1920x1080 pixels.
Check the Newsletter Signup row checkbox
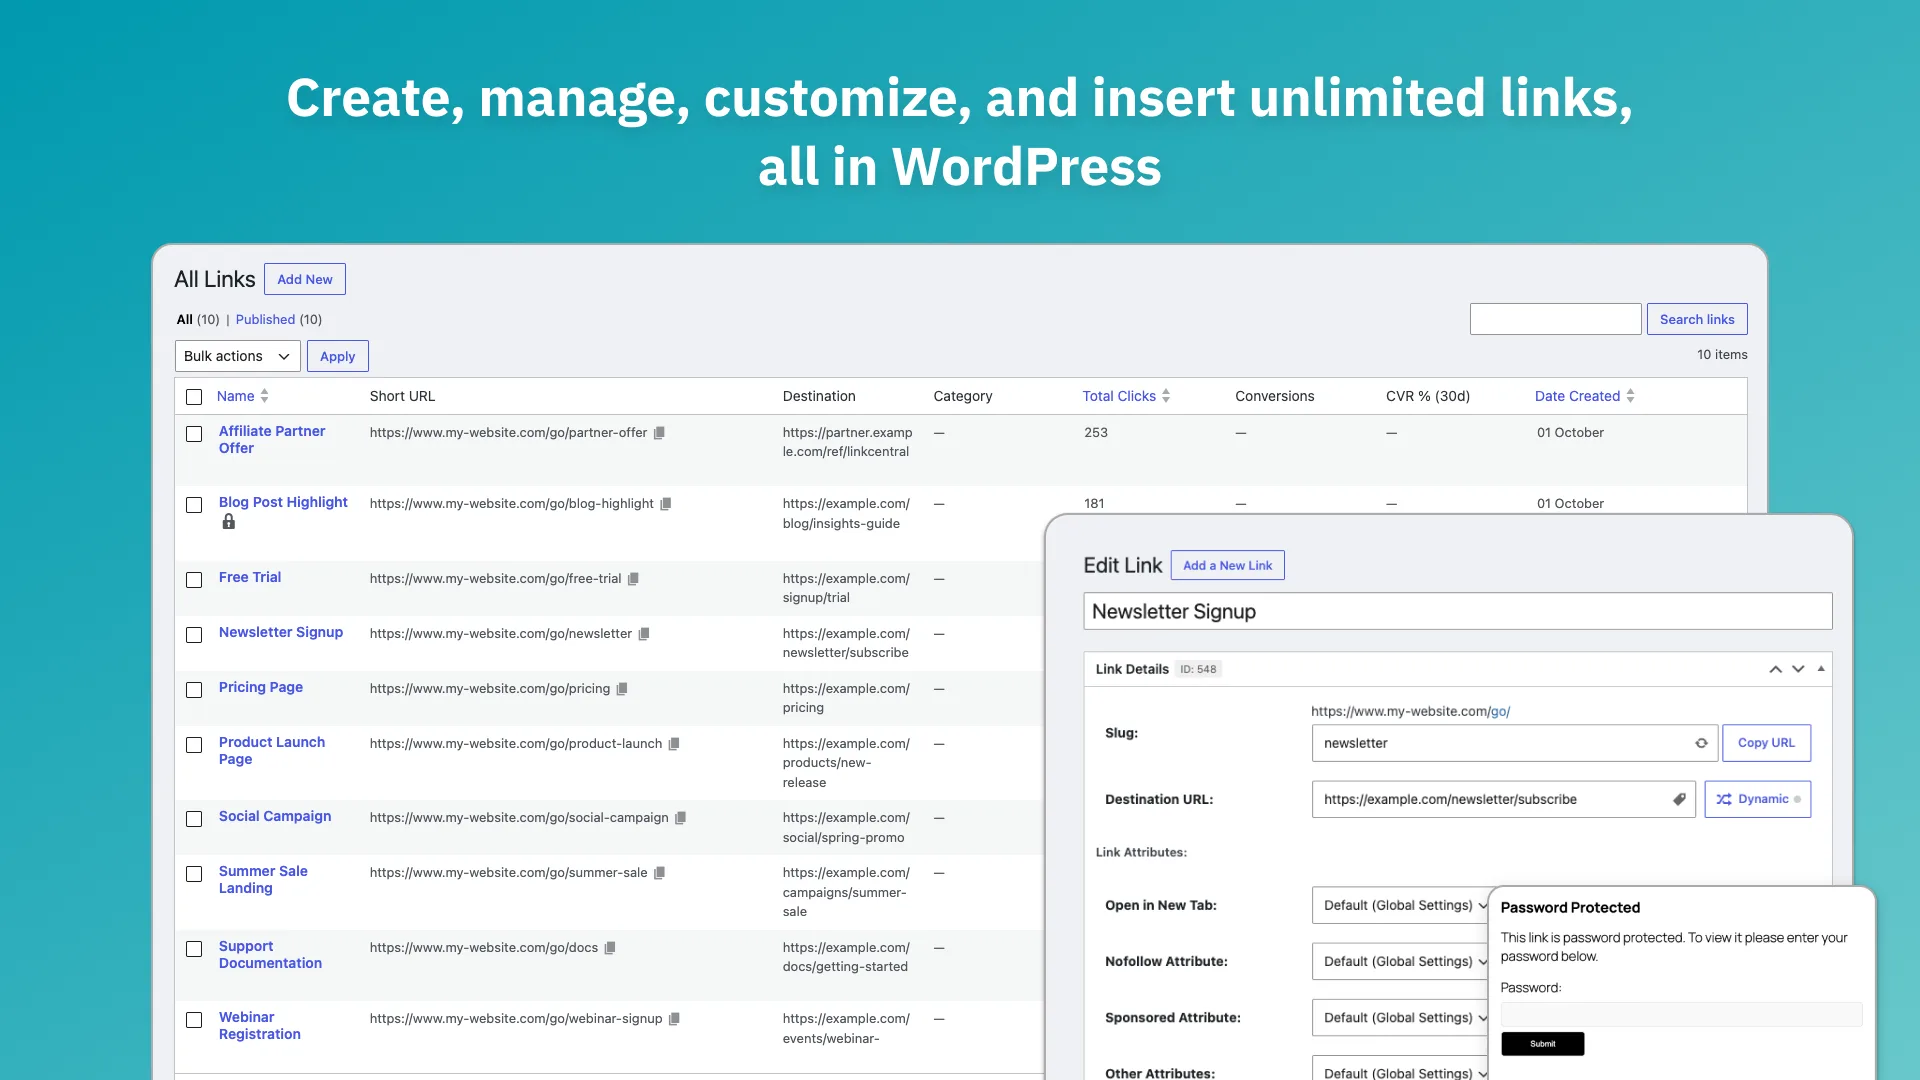pyautogui.click(x=194, y=635)
